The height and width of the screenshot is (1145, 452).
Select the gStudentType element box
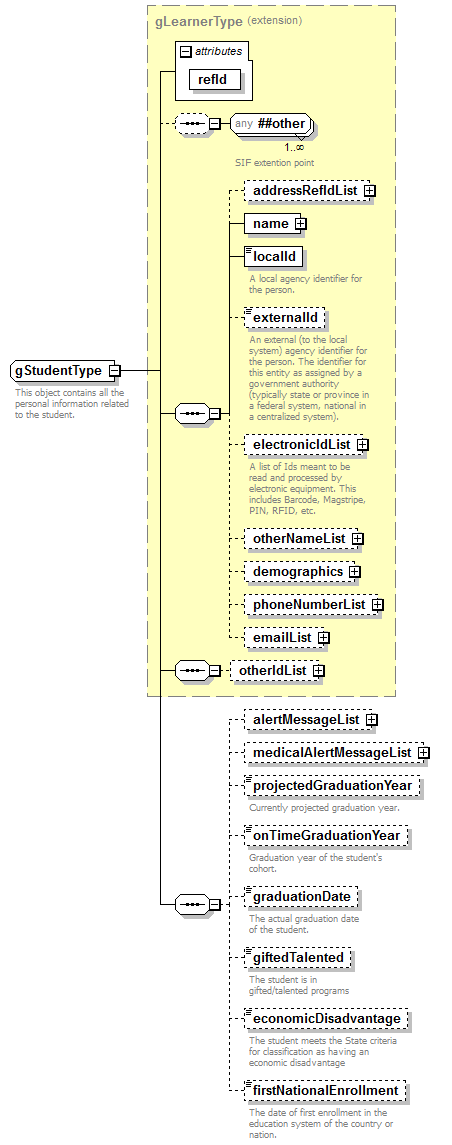pyautogui.click(x=59, y=370)
